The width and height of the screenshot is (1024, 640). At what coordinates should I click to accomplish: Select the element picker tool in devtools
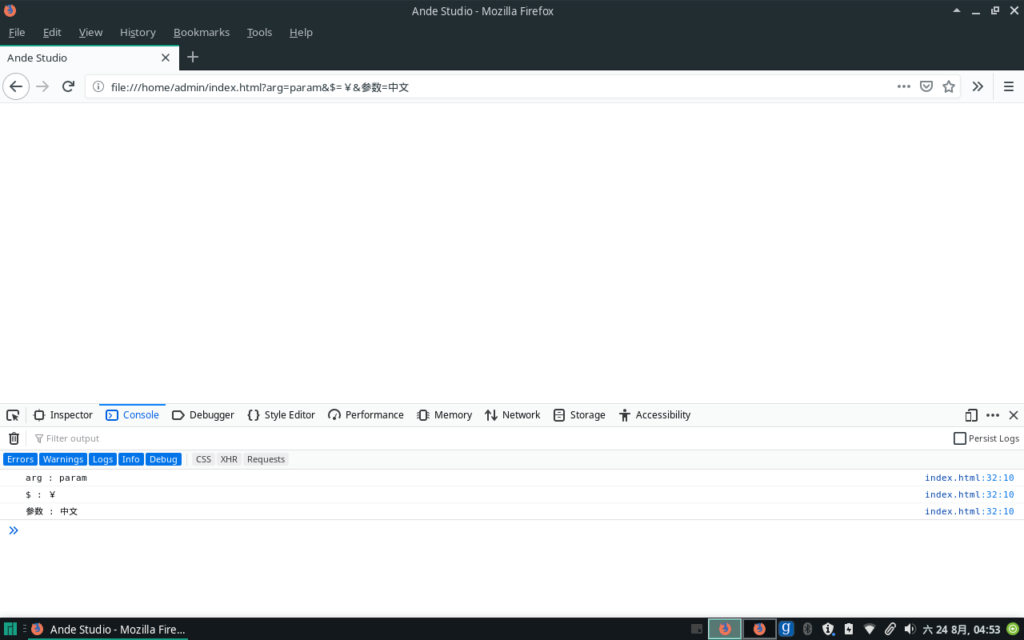pyautogui.click(x=13, y=415)
